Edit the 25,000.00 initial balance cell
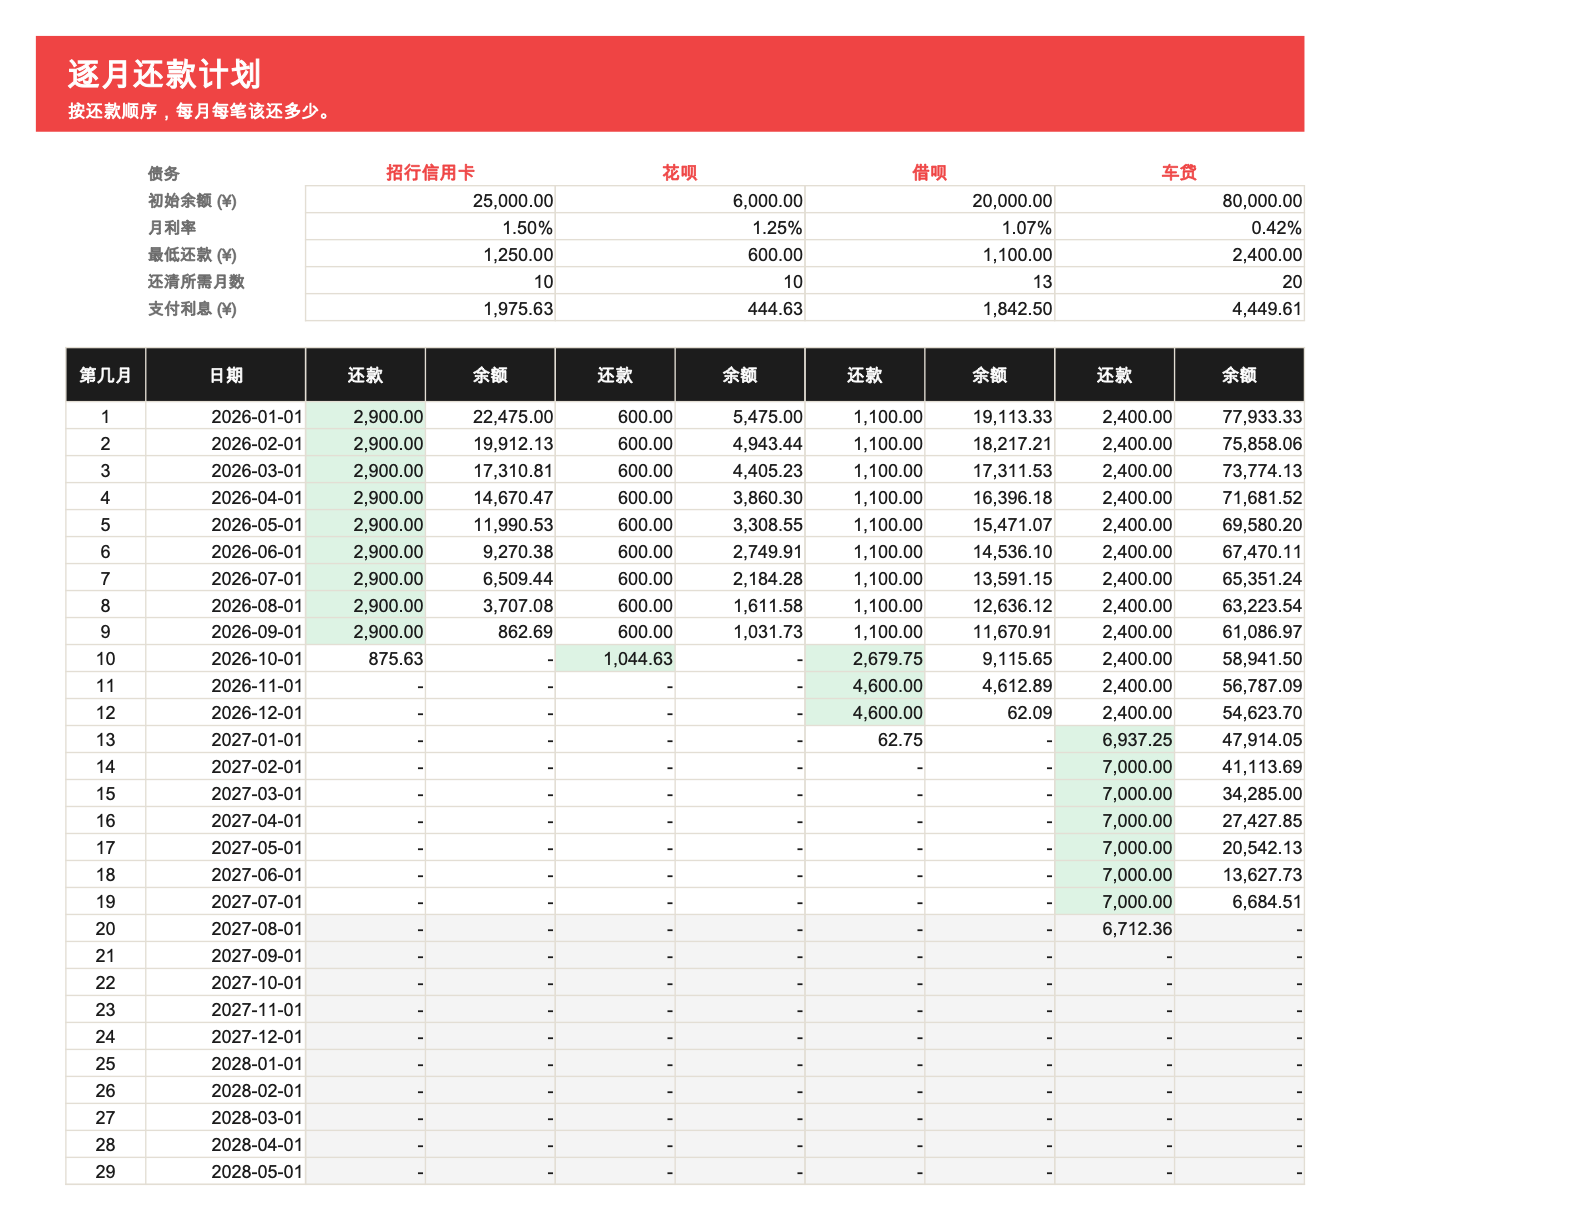Image resolution: width=1584 pixels, height=1224 pixels. [x=430, y=200]
